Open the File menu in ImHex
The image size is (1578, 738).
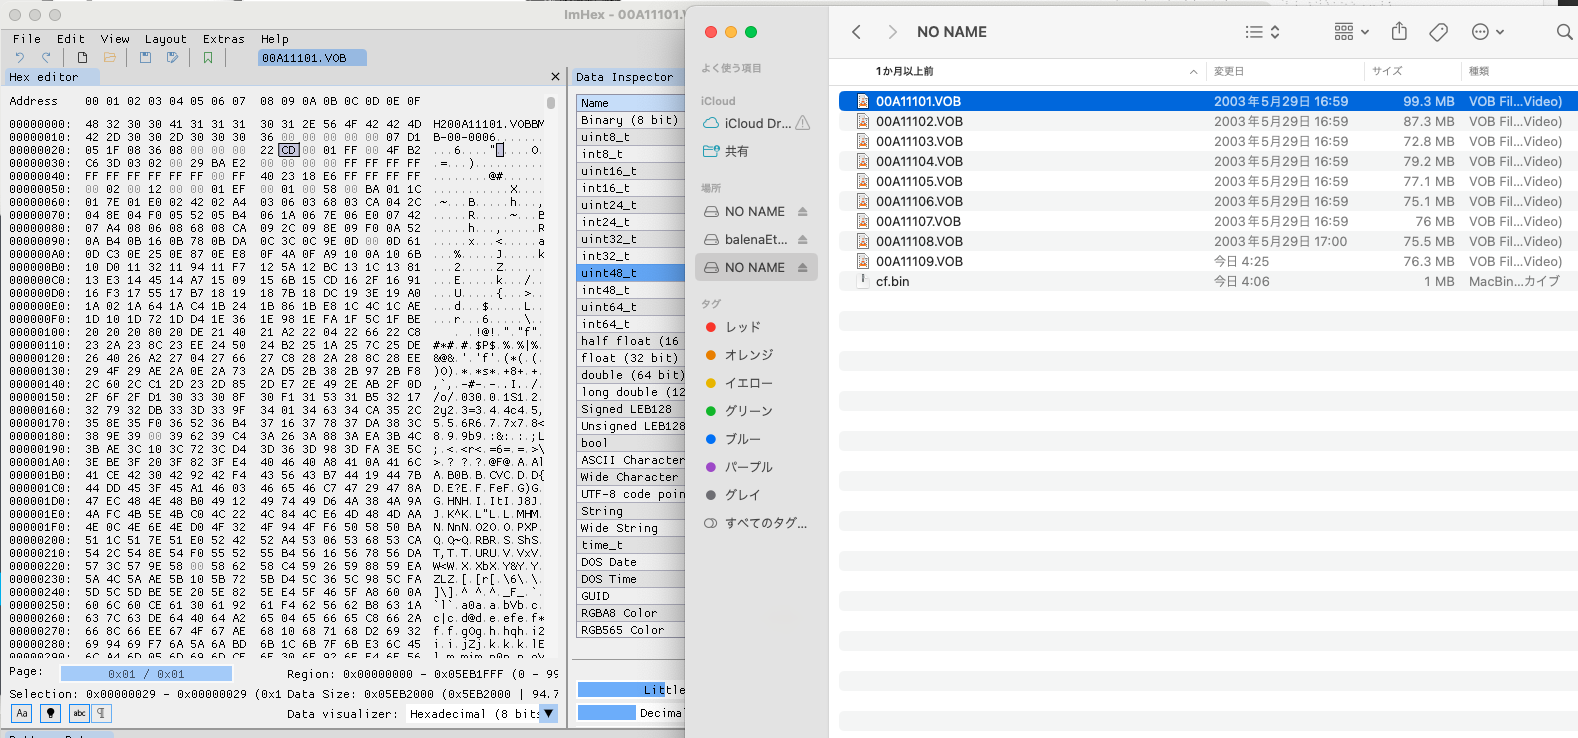coord(27,39)
